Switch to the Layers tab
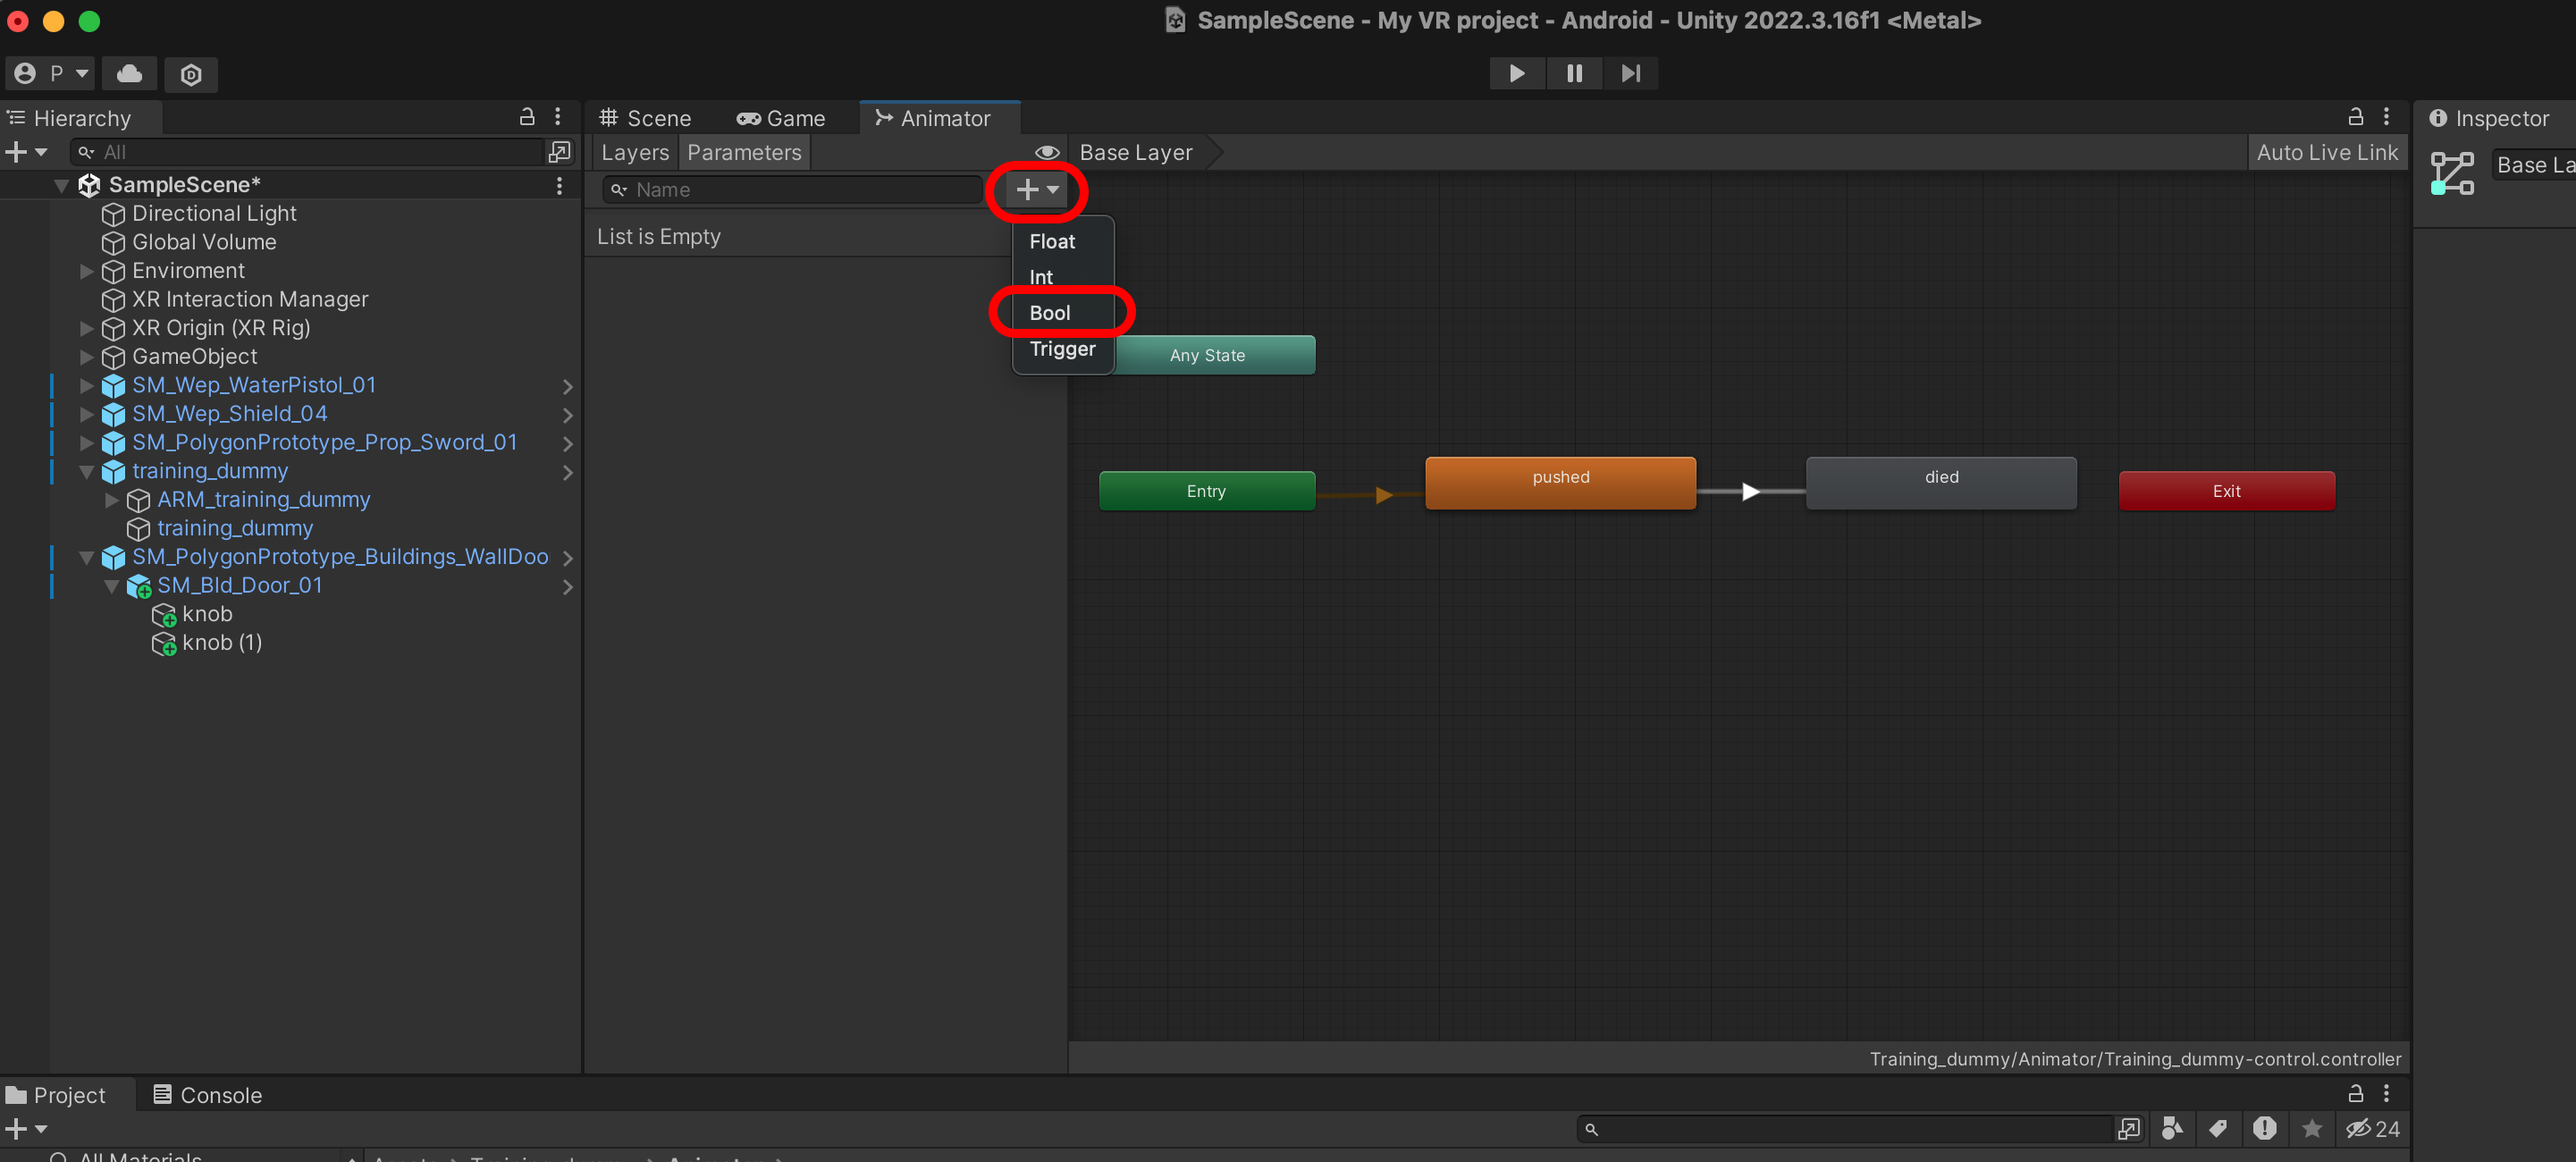 (634, 152)
